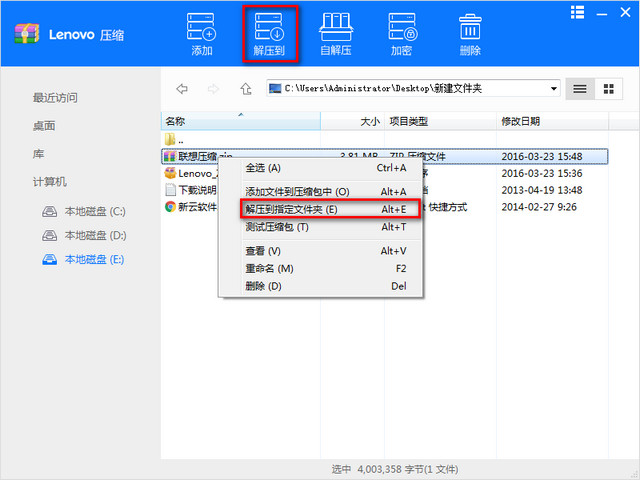Viewport: 640px width, 480px height.
Task: Select 桌面 in the sidebar
Action: point(44,126)
